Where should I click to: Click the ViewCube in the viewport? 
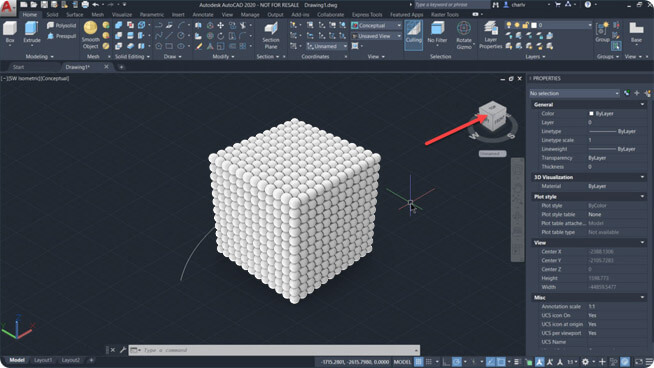tap(493, 116)
